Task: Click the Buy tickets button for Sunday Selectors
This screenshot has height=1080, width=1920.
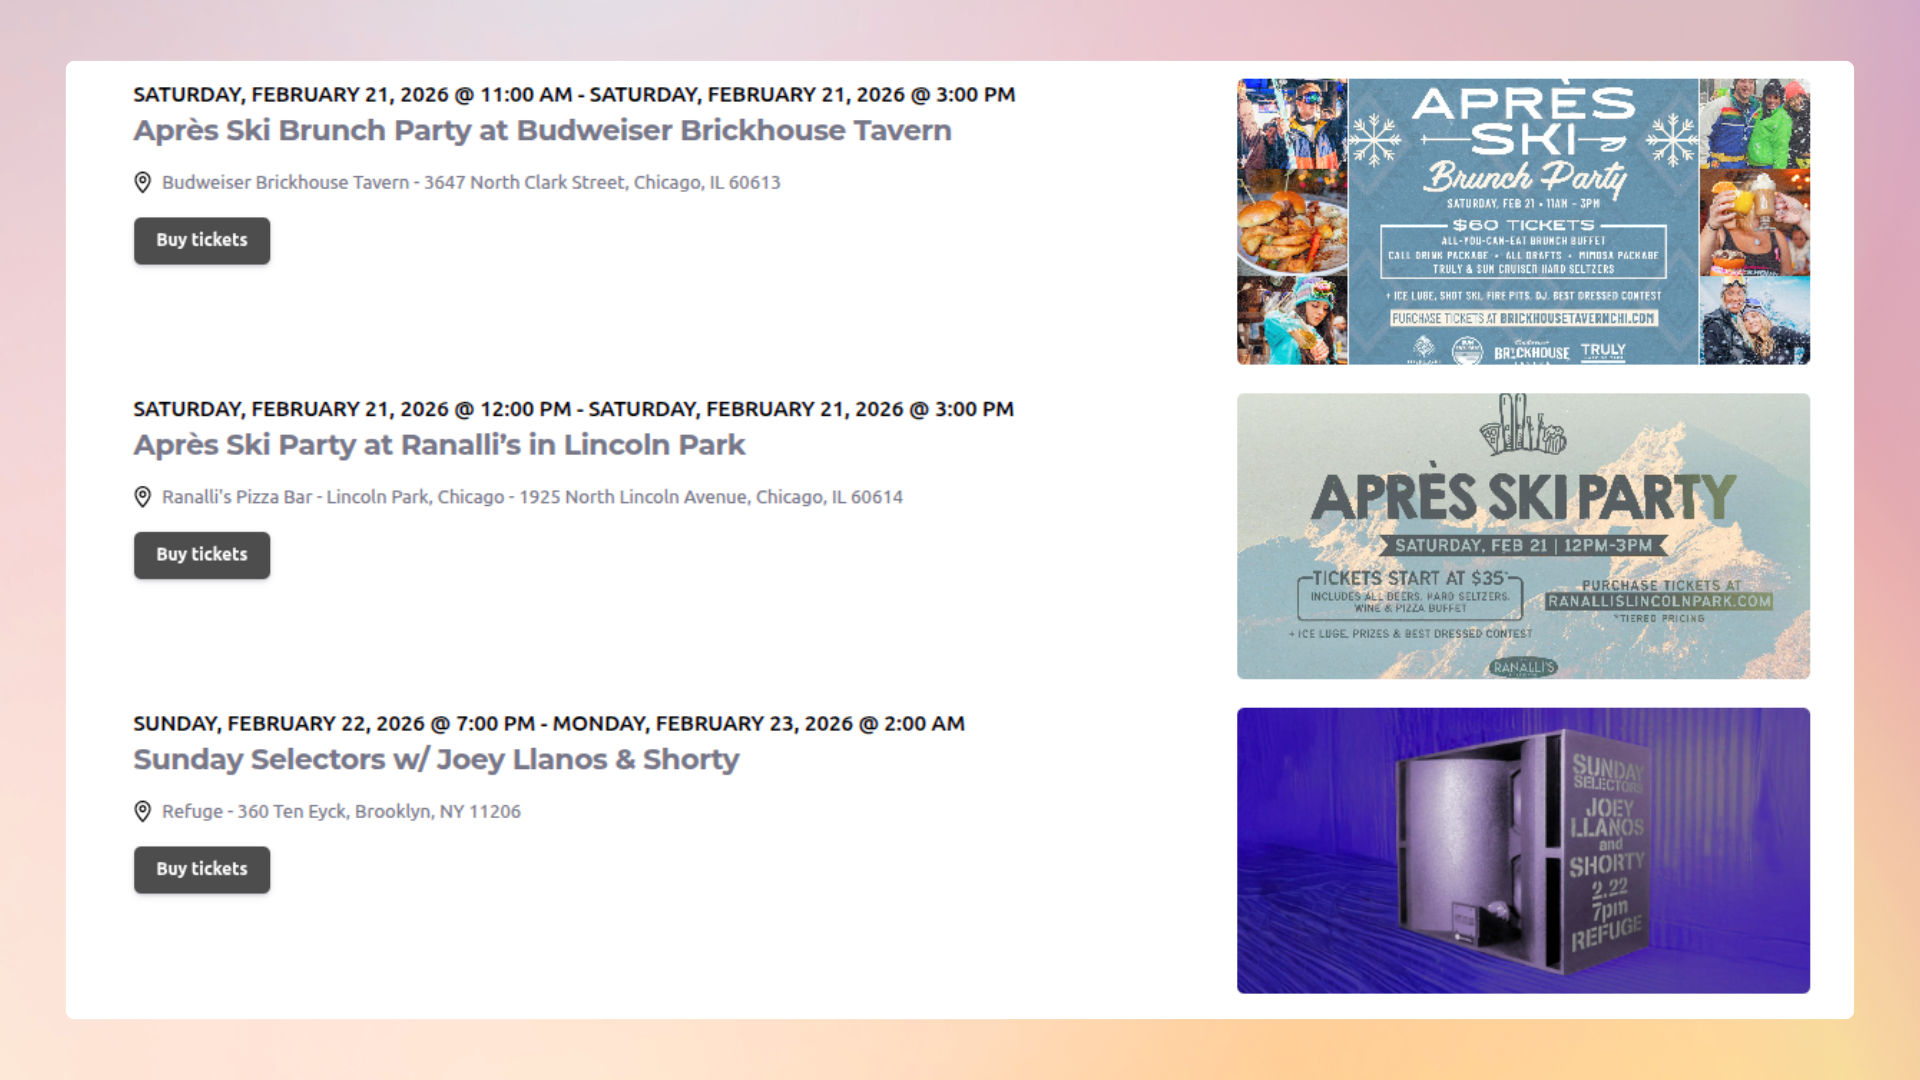Action: 201,869
